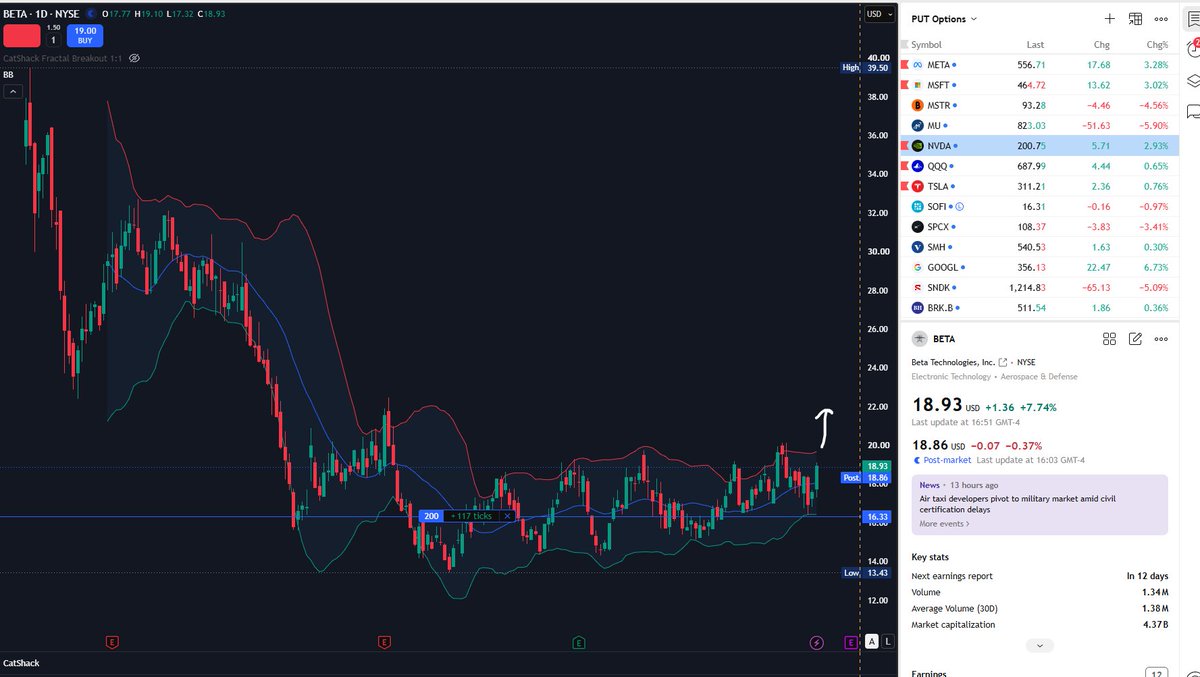Open the note edit icon for BETA
Image resolution: width=1200 pixels, height=677 pixels.
coord(1135,339)
